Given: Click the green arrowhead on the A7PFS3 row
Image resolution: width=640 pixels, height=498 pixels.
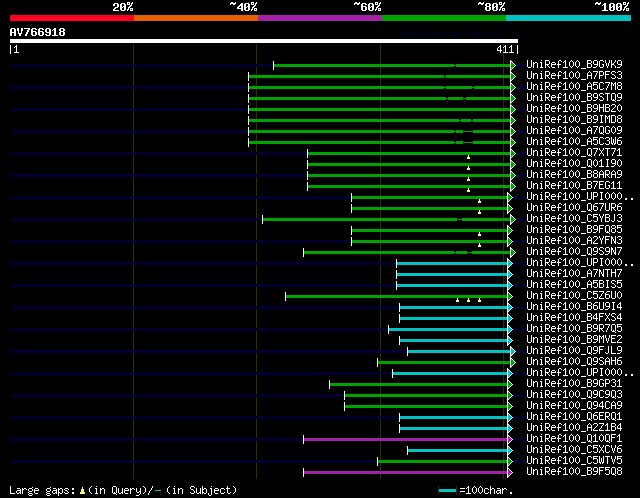Looking at the screenshot, I should [x=513, y=76].
